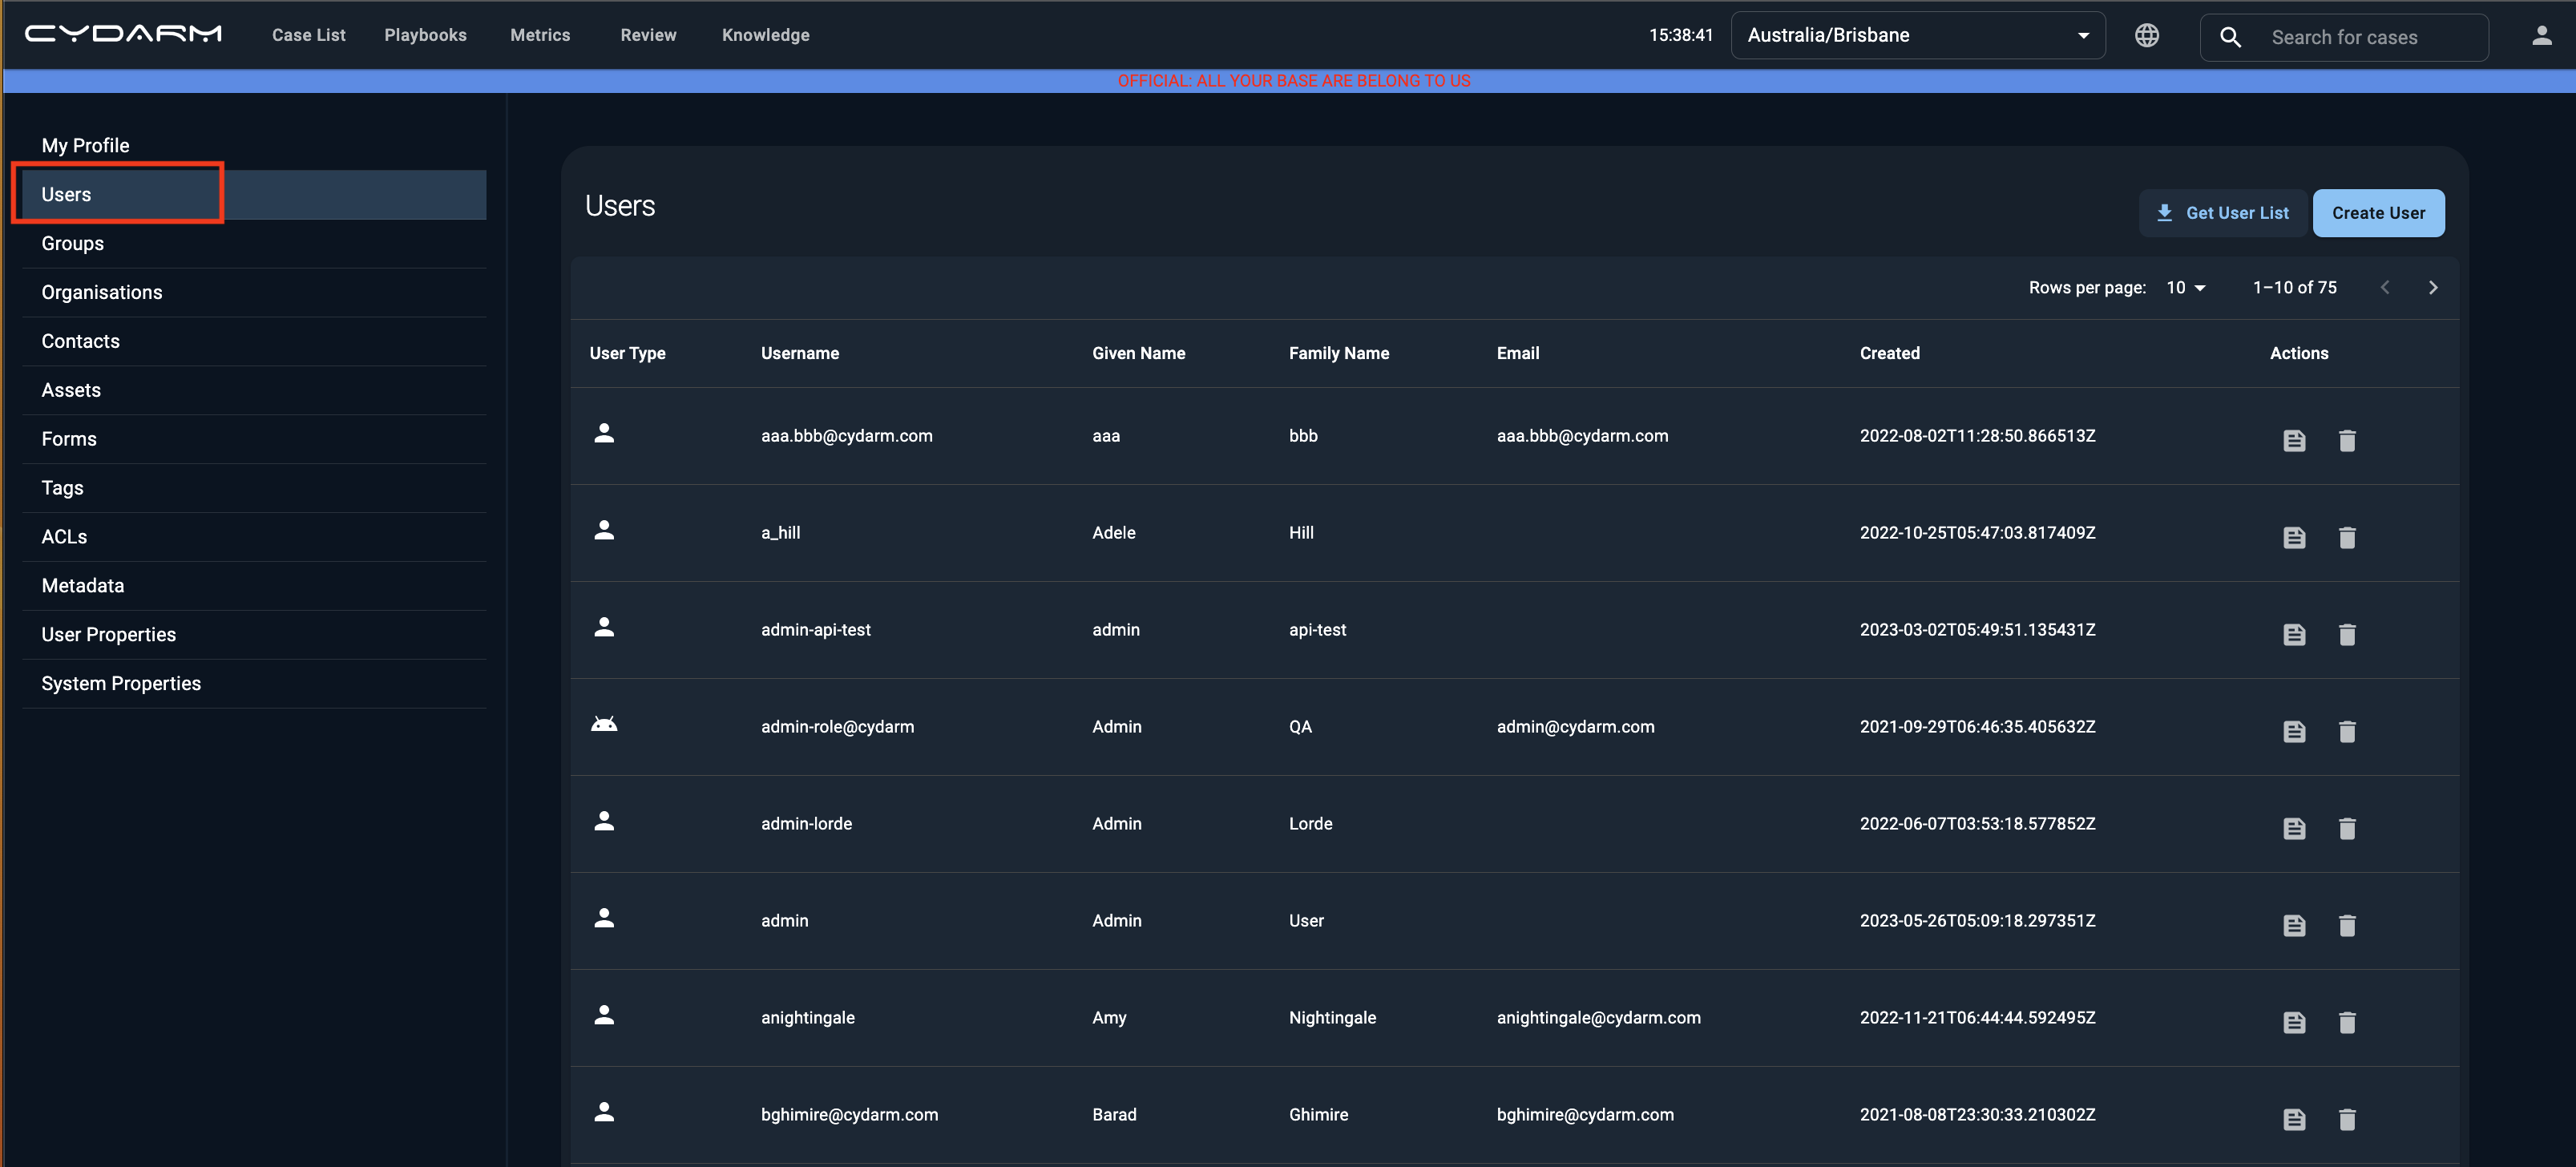2576x1167 pixels.
Task: Go to next page of users
Action: click(x=2432, y=288)
